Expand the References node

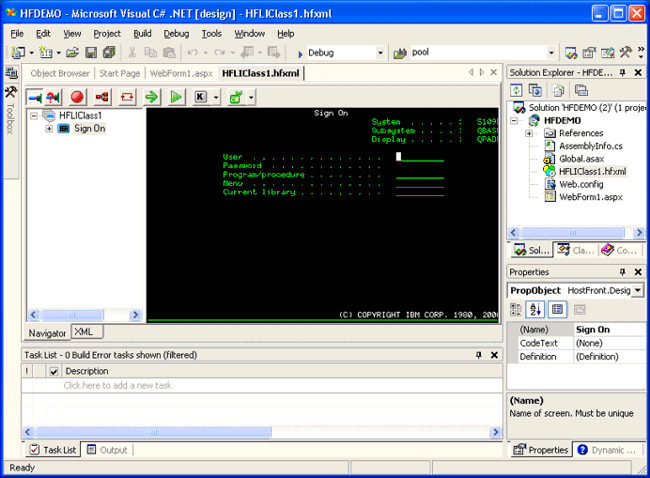coord(529,133)
